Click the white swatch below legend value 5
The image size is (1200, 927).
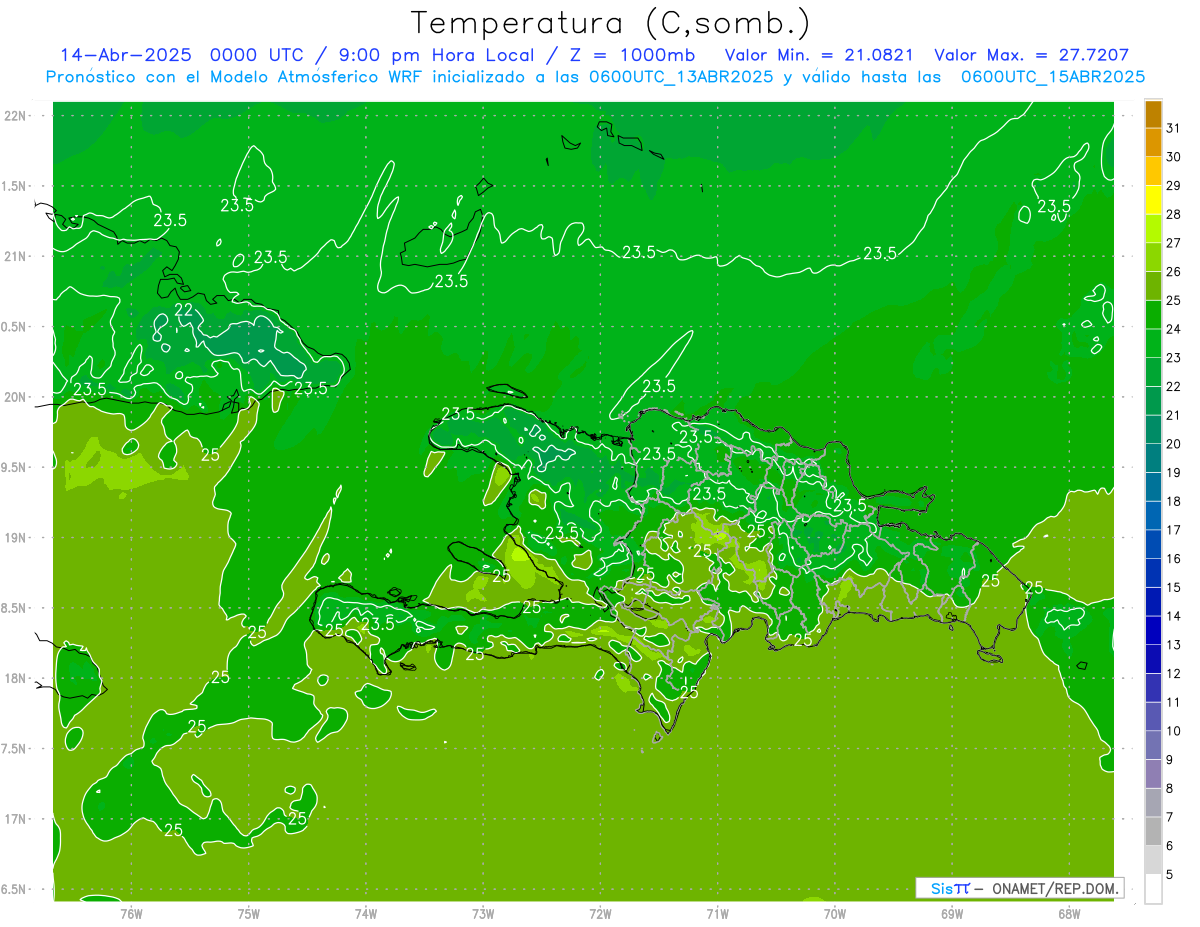coord(1153,888)
